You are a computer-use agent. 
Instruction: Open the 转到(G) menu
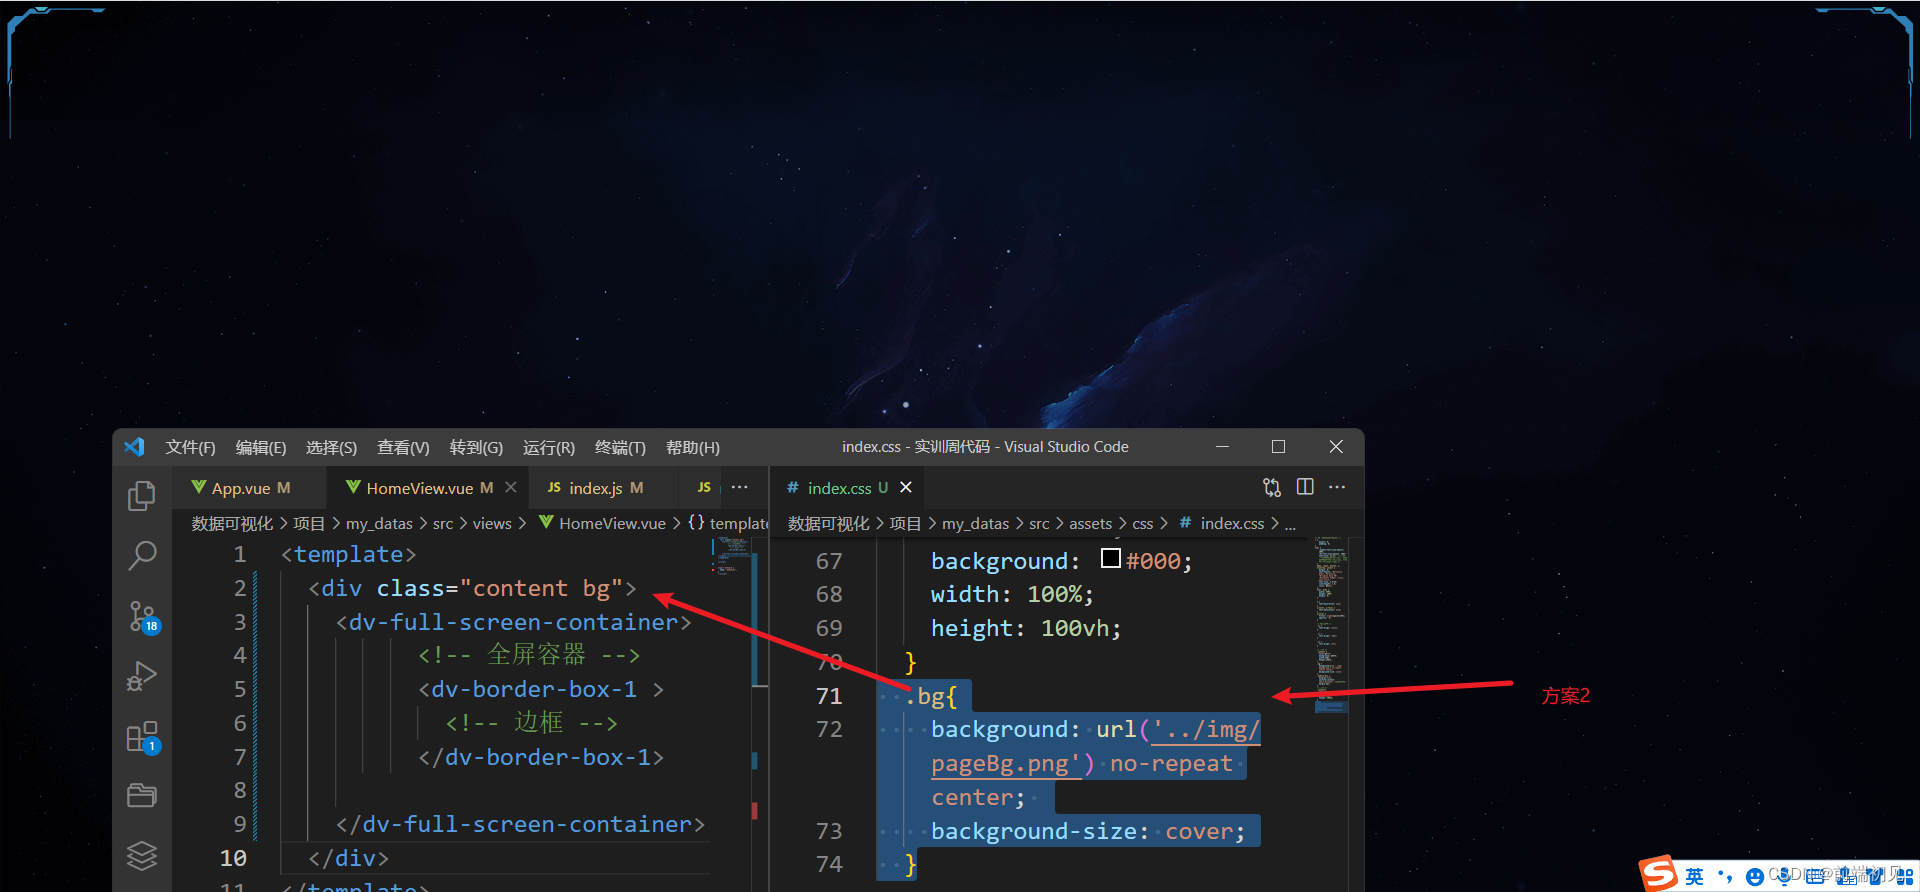click(x=476, y=447)
